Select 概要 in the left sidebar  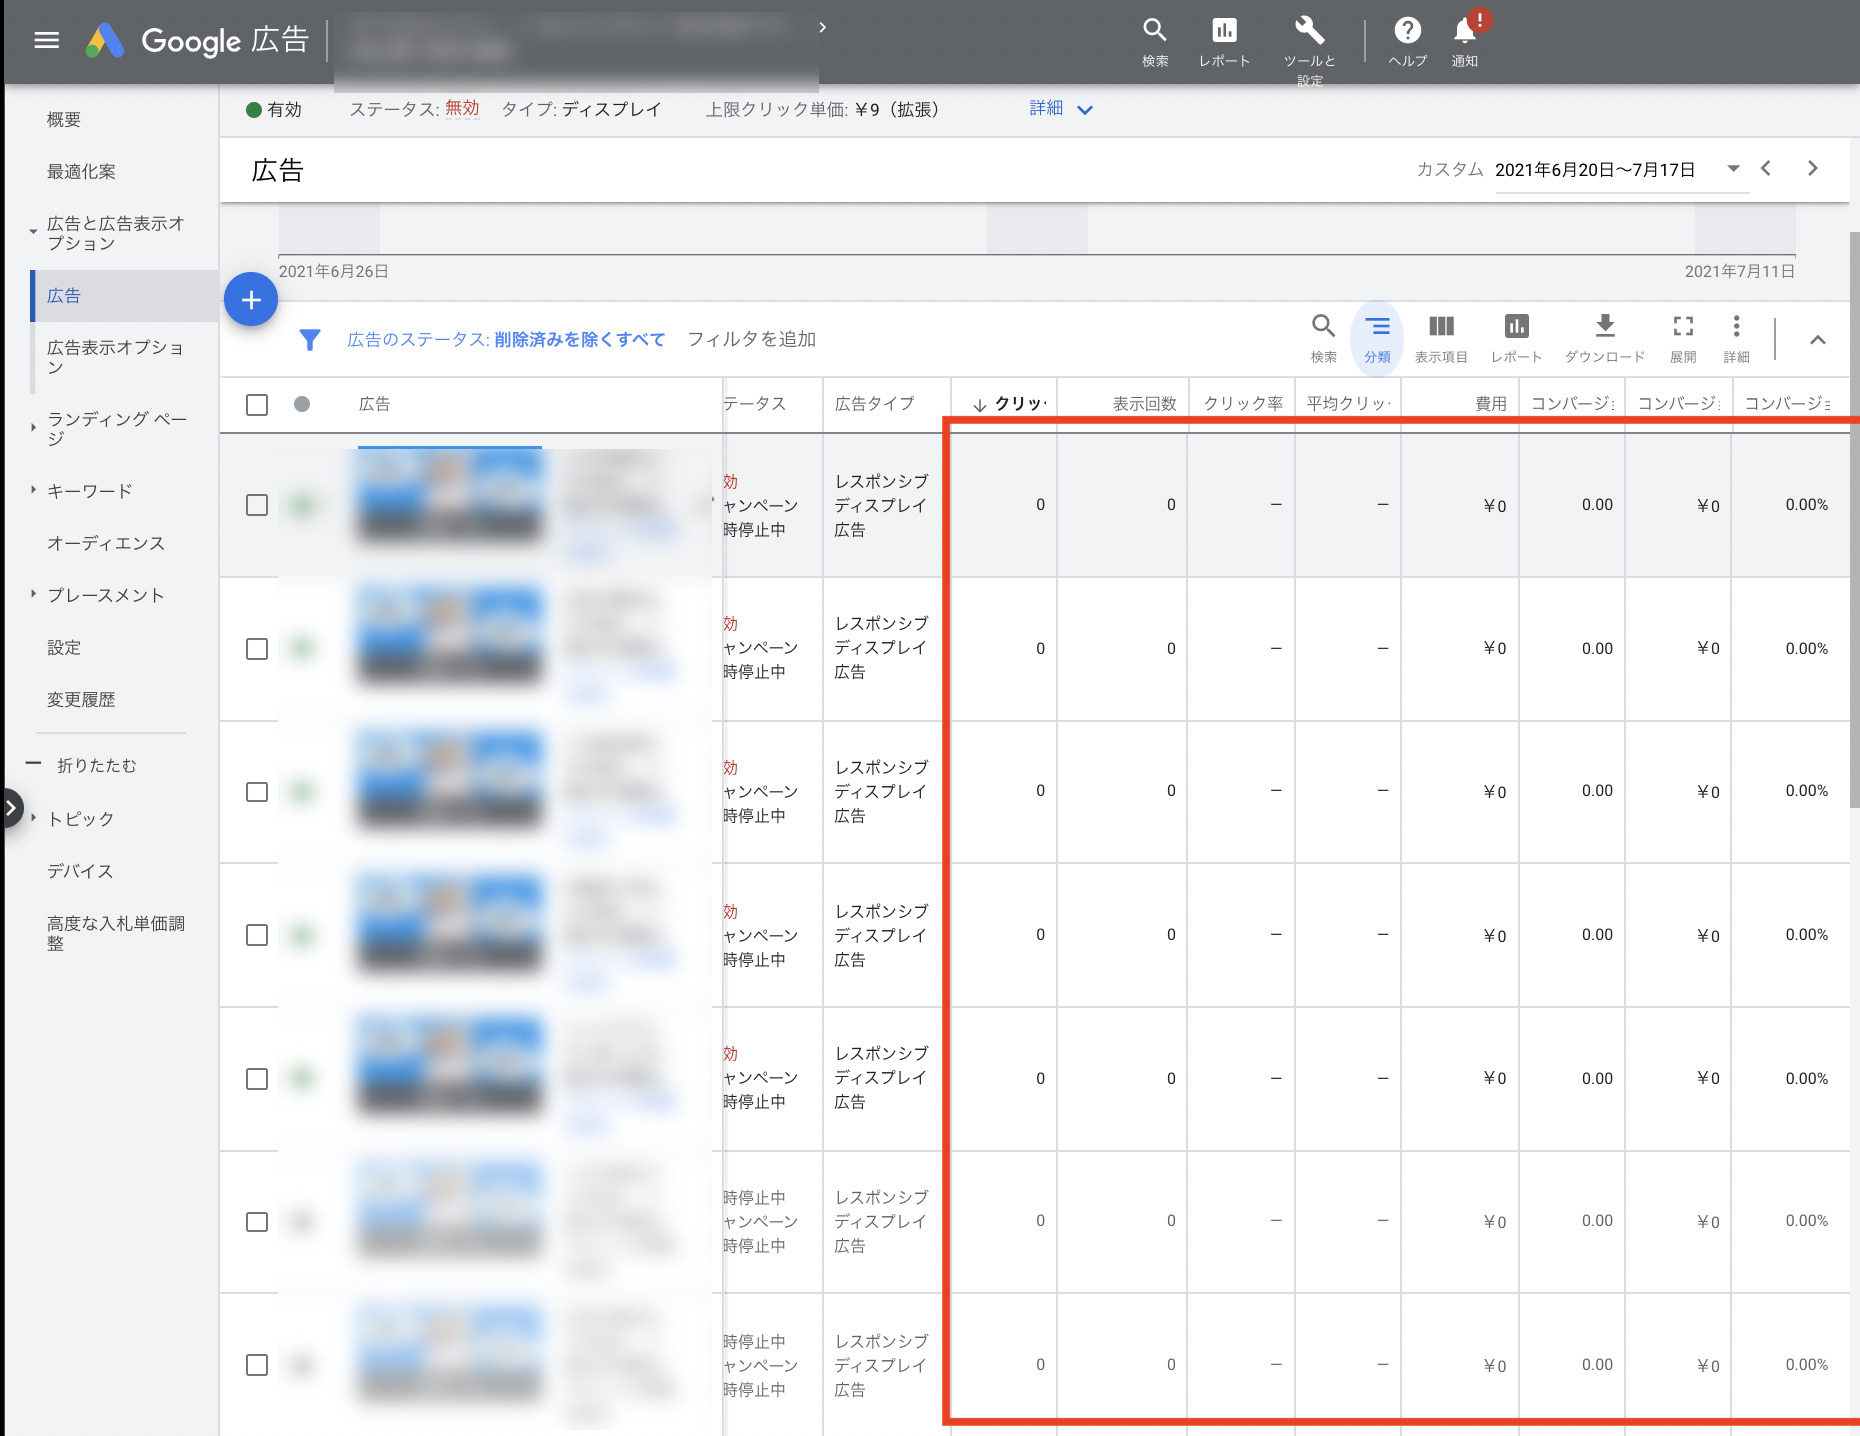tap(64, 119)
